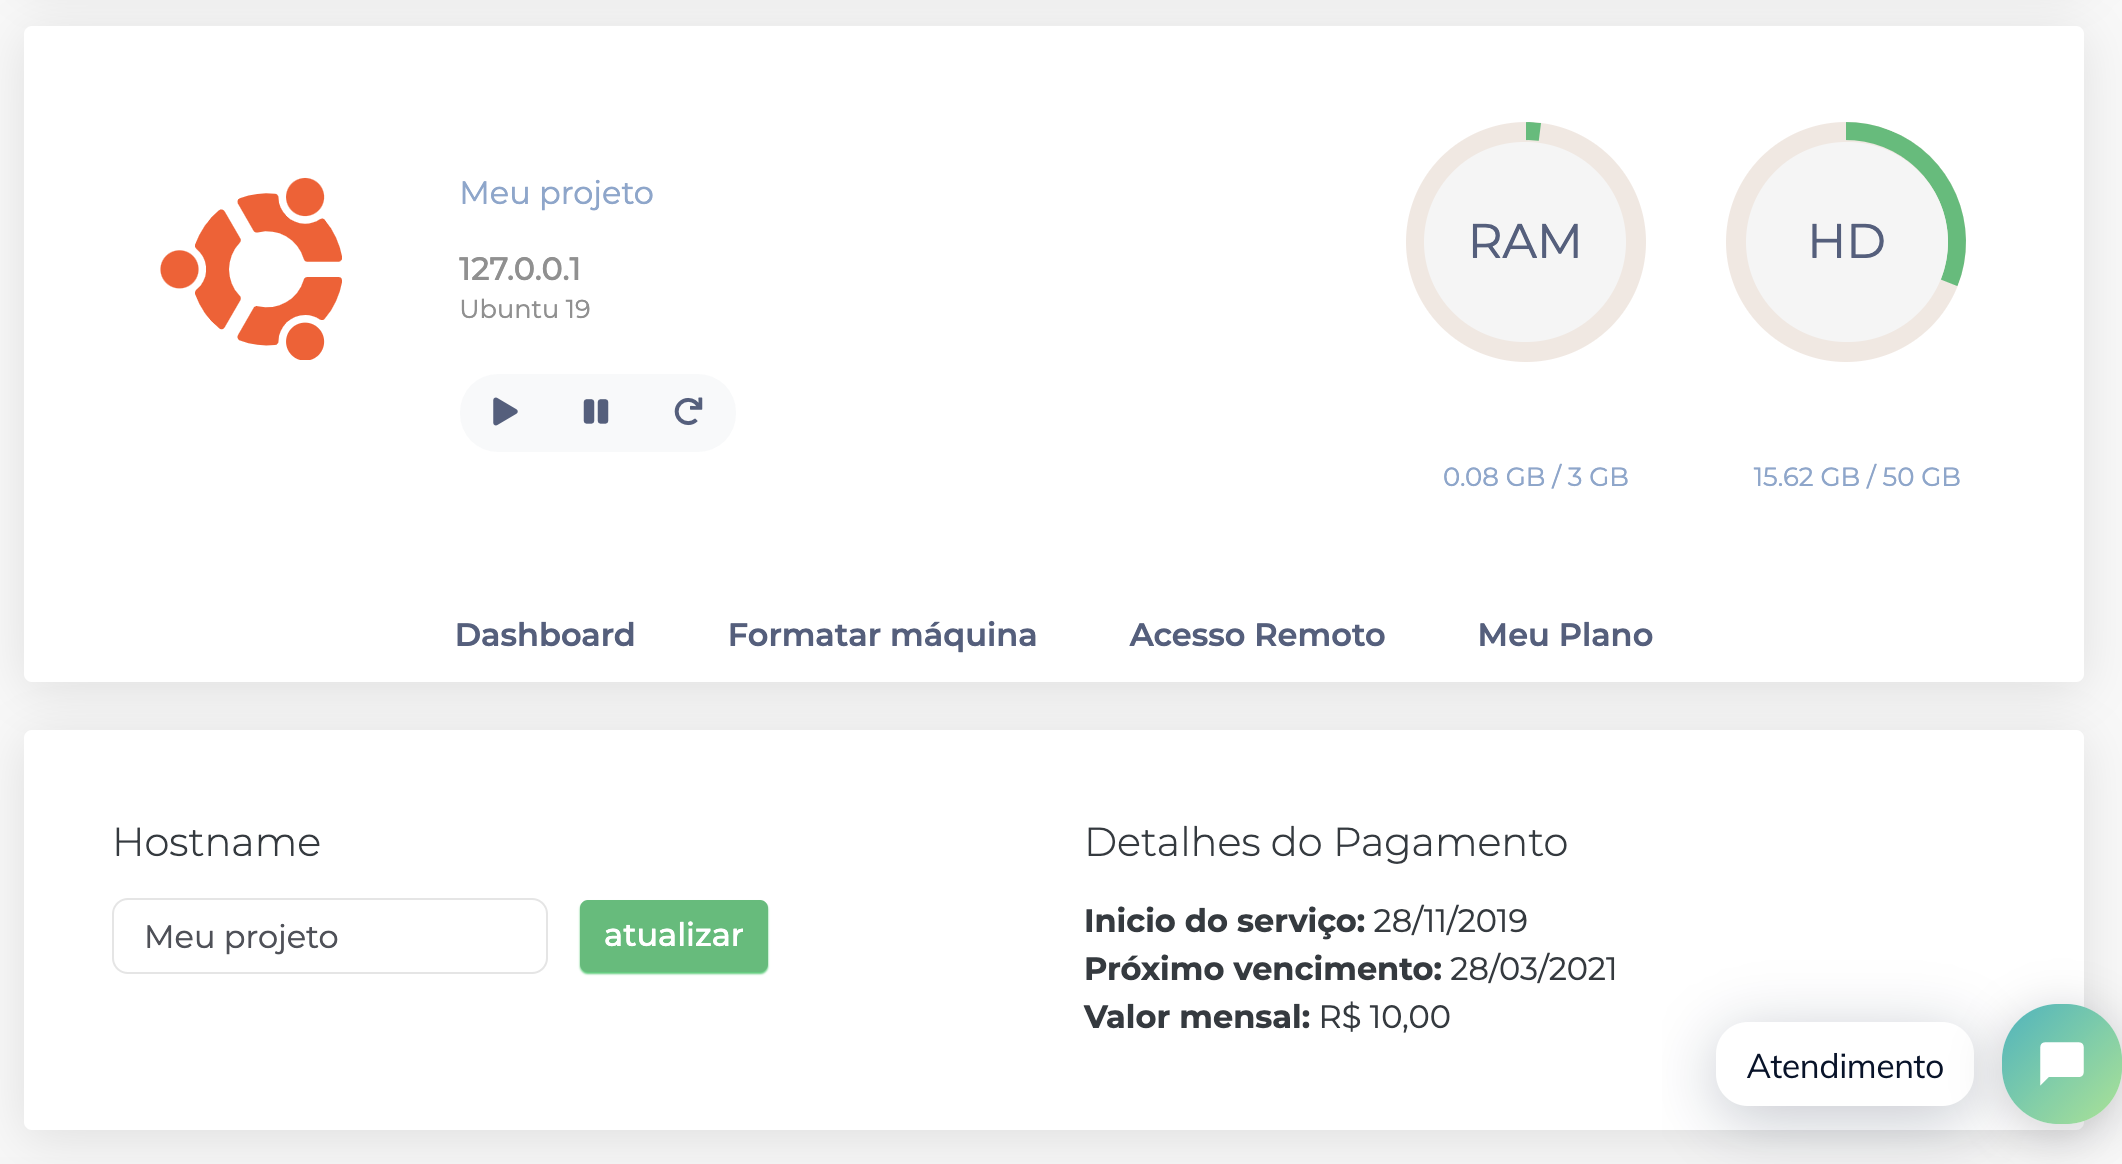This screenshot has height=1164, width=2122.
Task: Open the Dashboard tab
Action: [545, 635]
